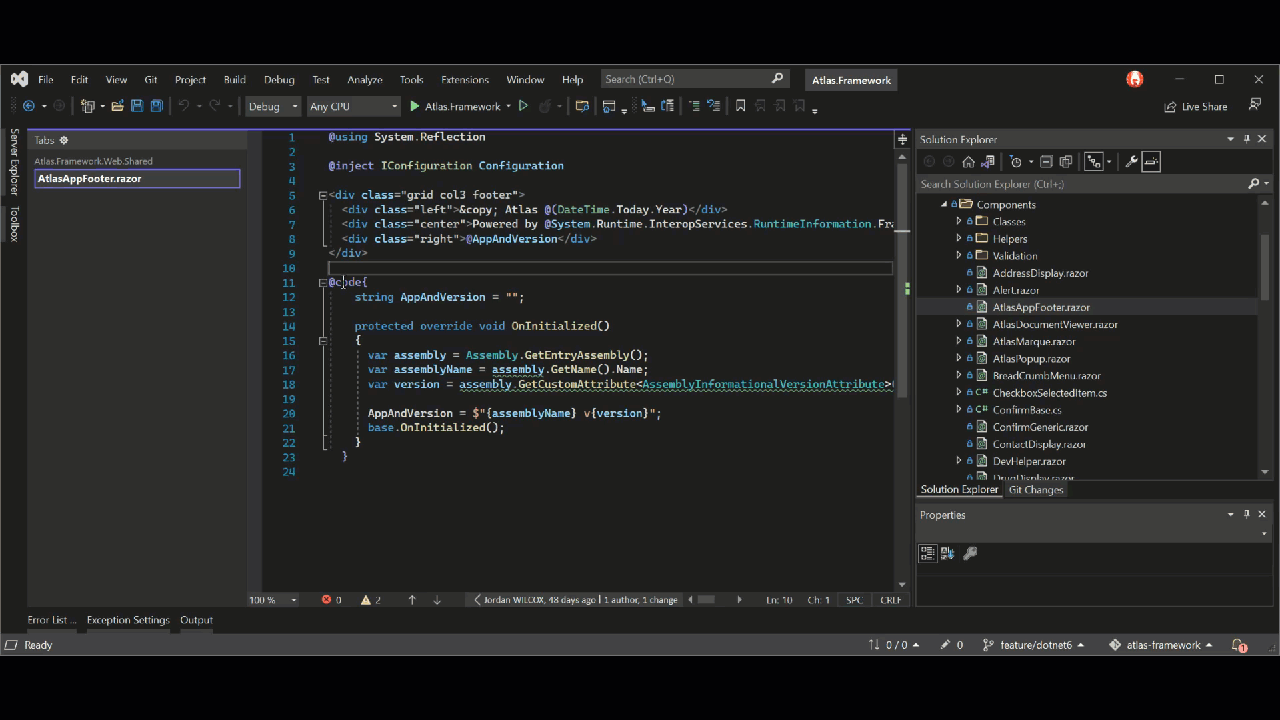Viewport: 1280px width, 720px height.
Task: Switch to the Git Changes tab
Action: pyautogui.click(x=1036, y=490)
